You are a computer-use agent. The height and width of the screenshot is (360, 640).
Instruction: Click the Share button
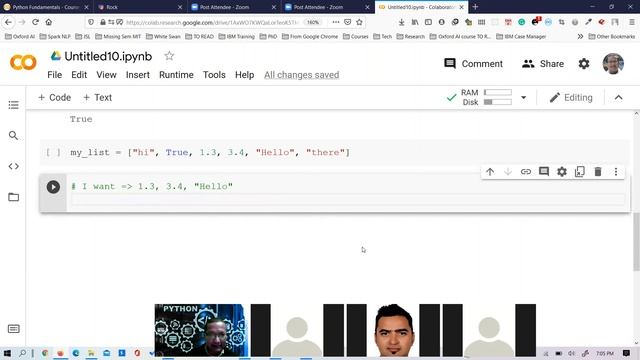pyautogui.click(x=543, y=64)
